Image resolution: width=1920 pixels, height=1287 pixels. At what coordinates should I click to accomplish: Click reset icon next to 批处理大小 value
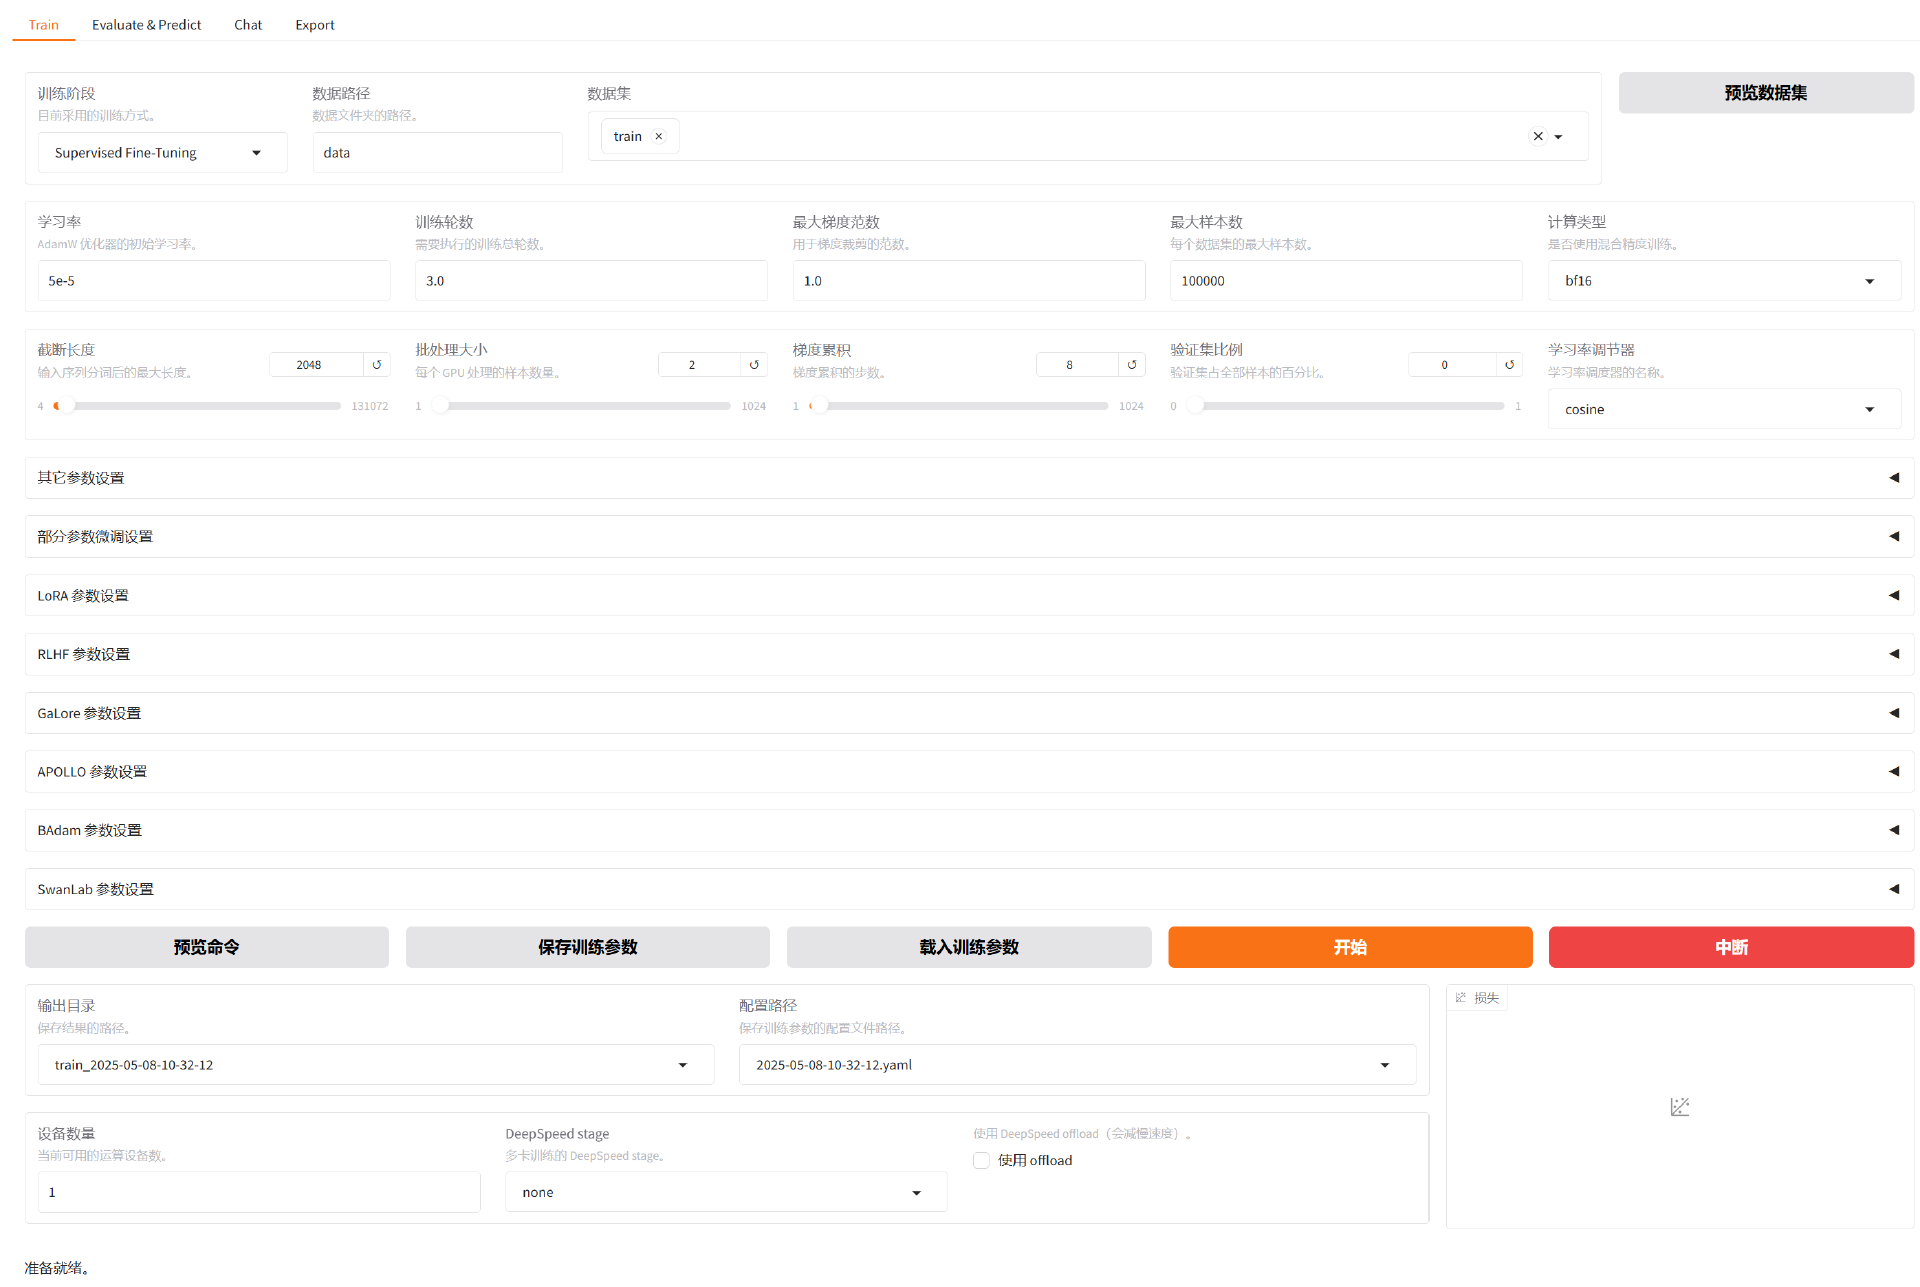(754, 365)
